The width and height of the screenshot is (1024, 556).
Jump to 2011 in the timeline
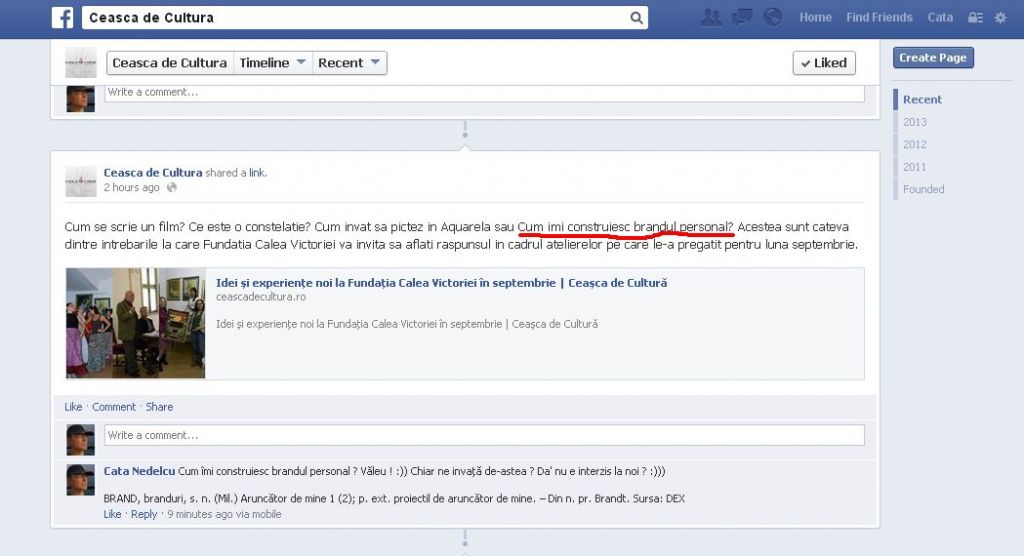pos(914,167)
